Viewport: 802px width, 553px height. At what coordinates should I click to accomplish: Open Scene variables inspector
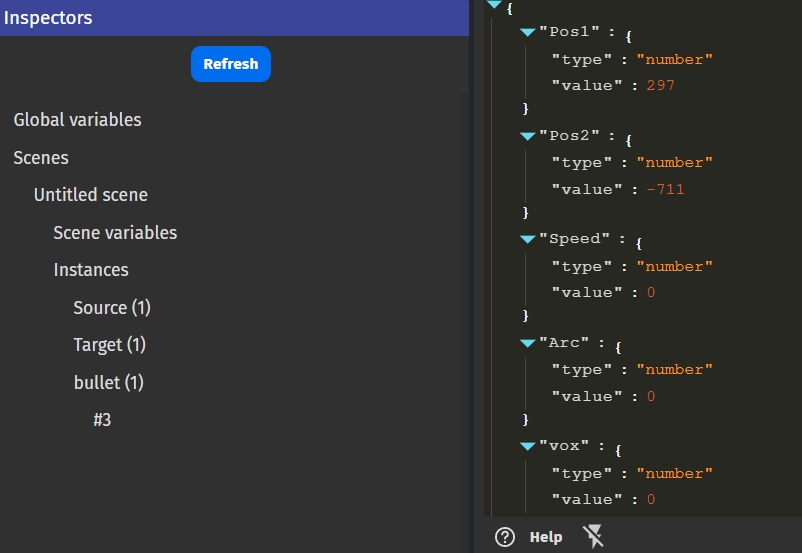(115, 233)
